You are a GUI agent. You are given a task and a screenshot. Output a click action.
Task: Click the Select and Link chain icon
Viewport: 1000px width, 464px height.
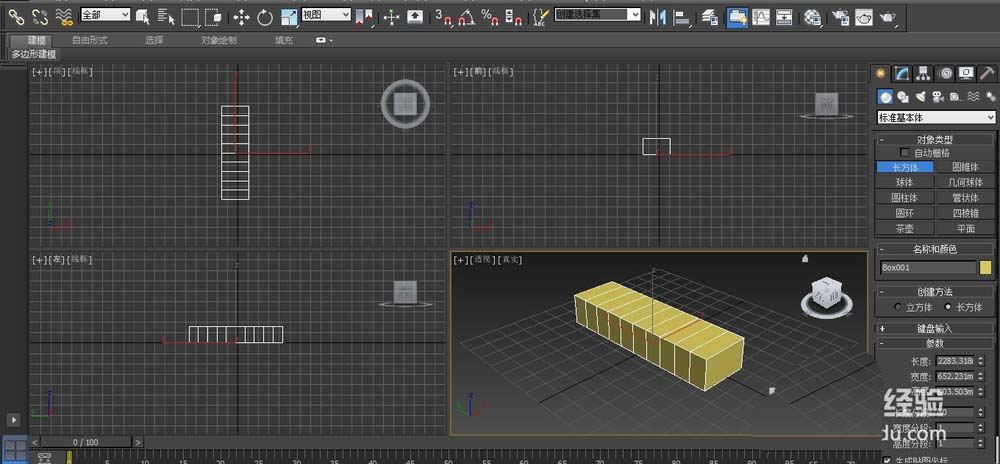(15, 16)
